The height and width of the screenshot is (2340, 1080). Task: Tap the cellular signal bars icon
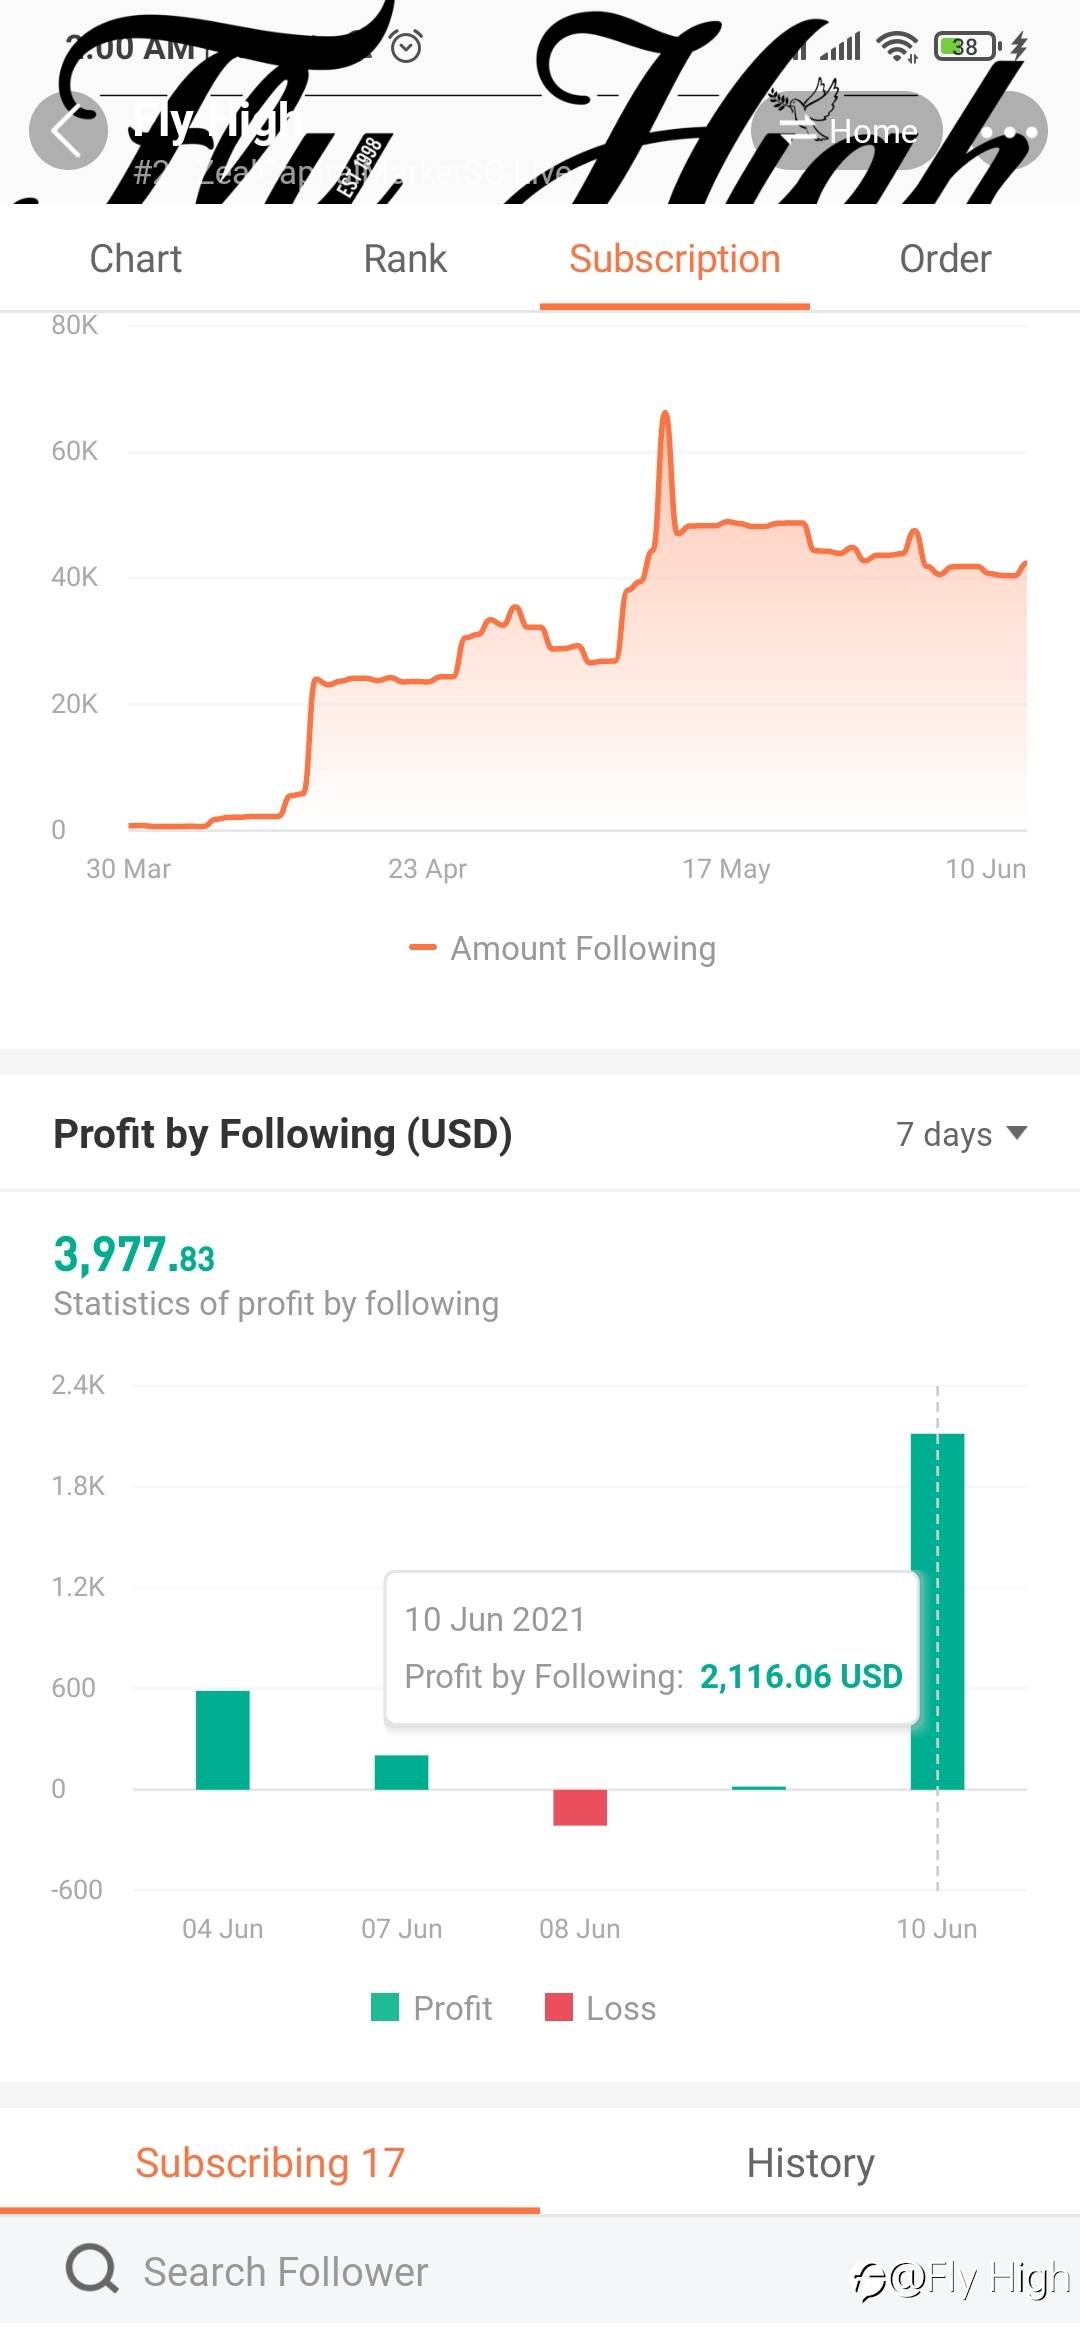pyautogui.click(x=840, y=46)
